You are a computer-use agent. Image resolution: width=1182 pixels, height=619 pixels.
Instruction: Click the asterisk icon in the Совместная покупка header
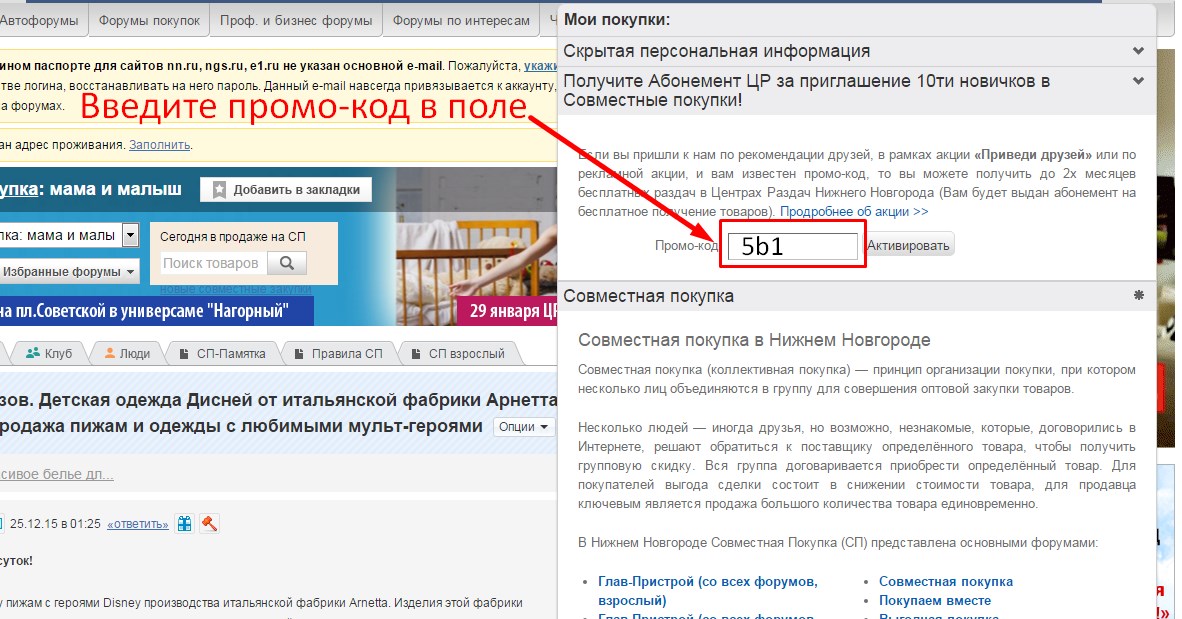[x=1138, y=296]
